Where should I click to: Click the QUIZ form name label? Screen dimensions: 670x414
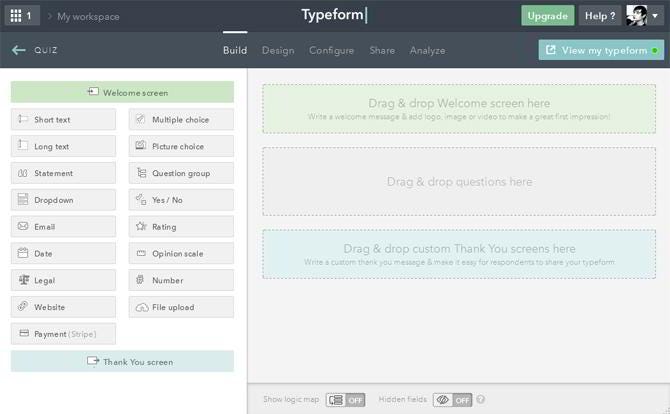point(46,50)
